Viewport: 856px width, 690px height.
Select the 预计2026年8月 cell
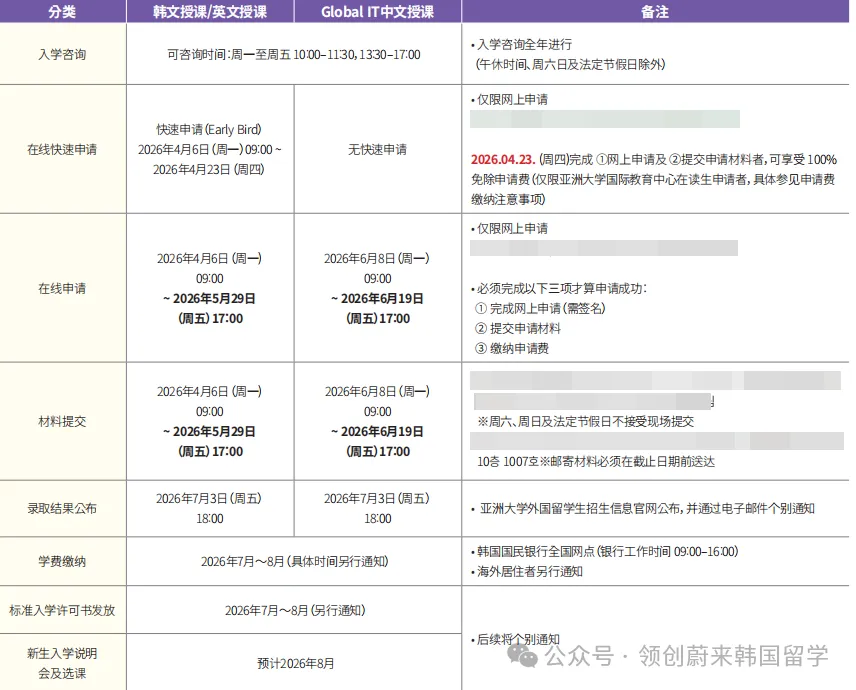pyautogui.click(x=295, y=662)
